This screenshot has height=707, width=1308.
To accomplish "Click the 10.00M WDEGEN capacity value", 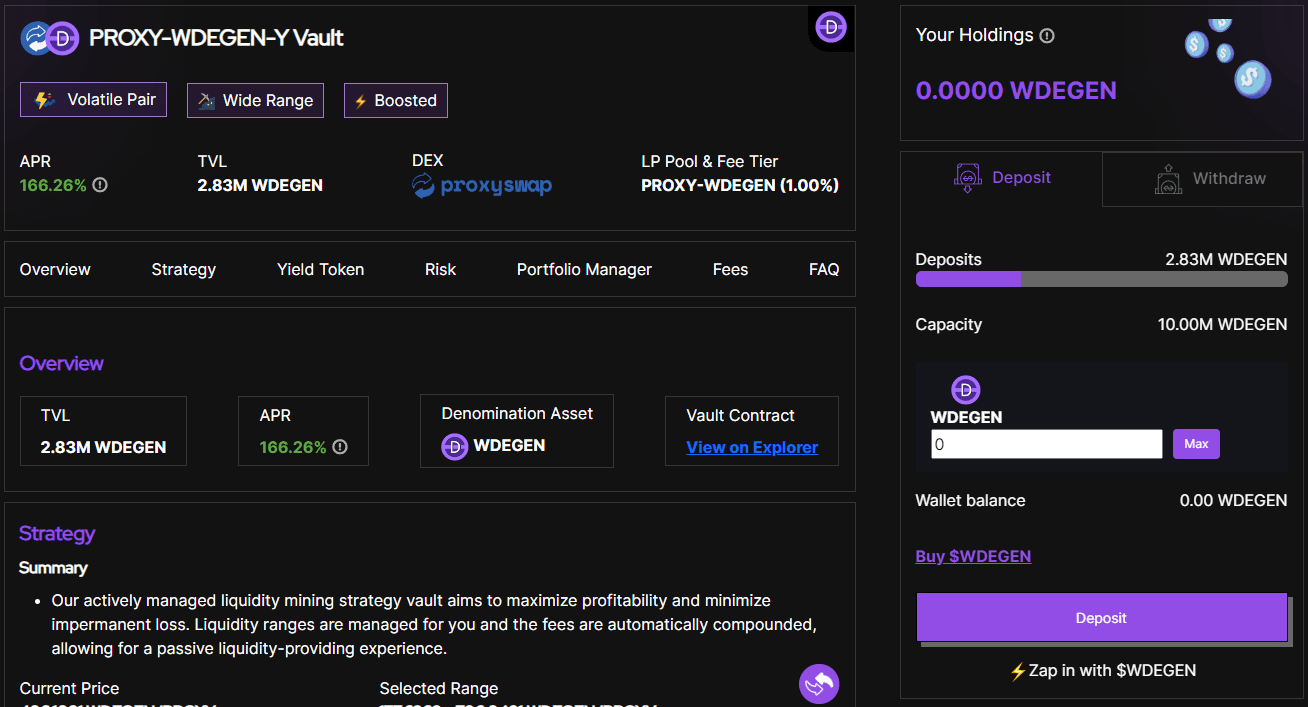I will pyautogui.click(x=1222, y=325).
